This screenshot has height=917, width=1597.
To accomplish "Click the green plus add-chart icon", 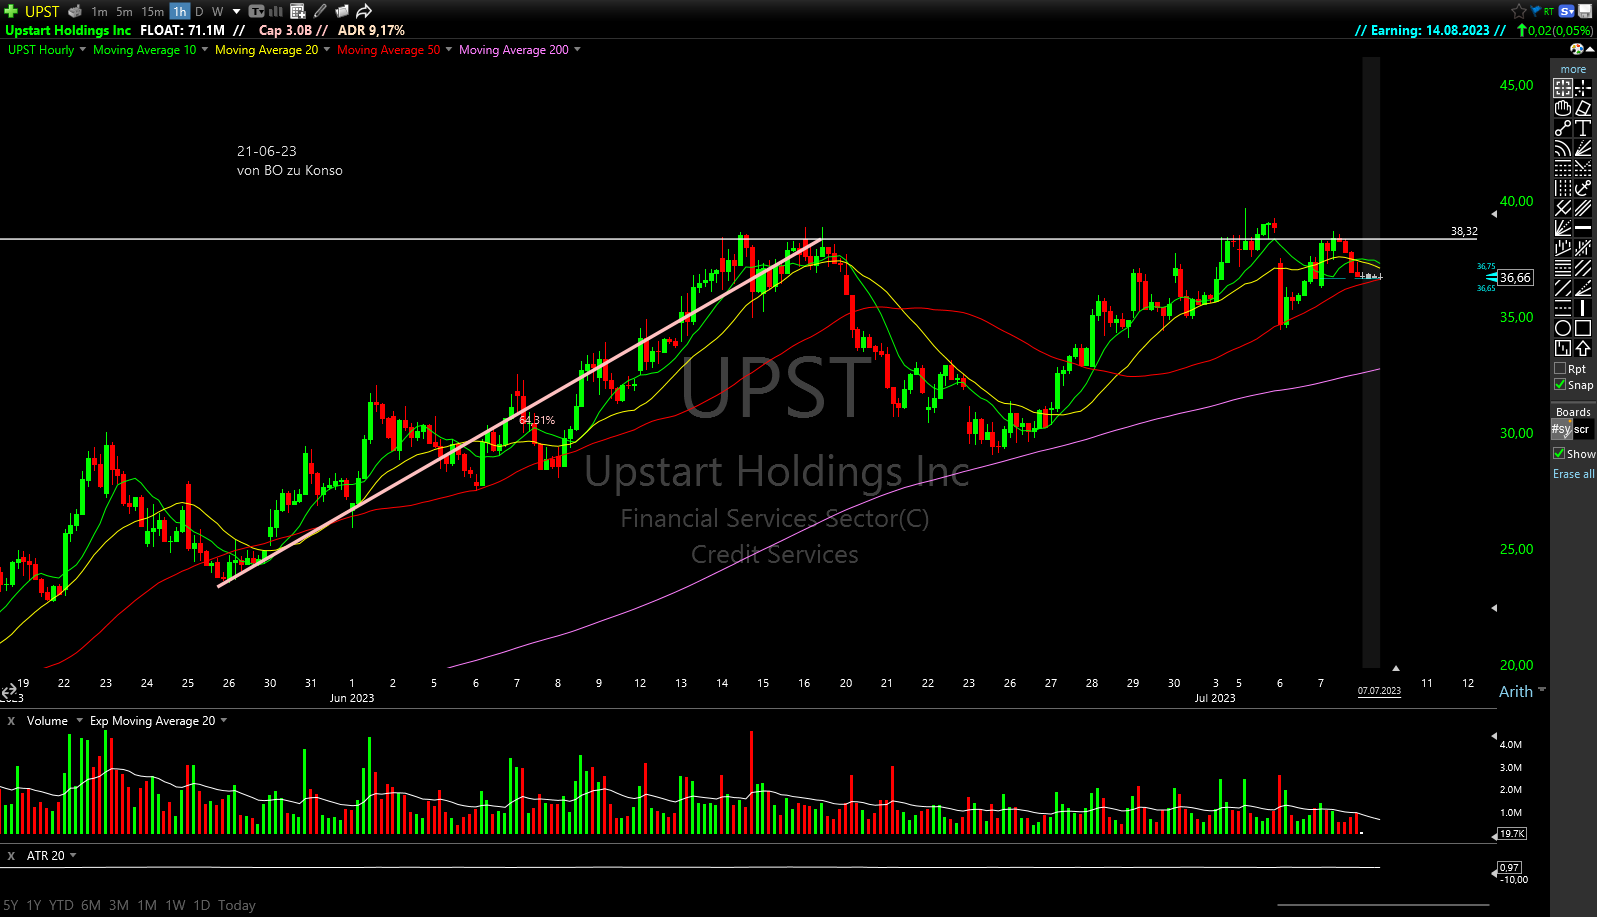I will click(11, 11).
